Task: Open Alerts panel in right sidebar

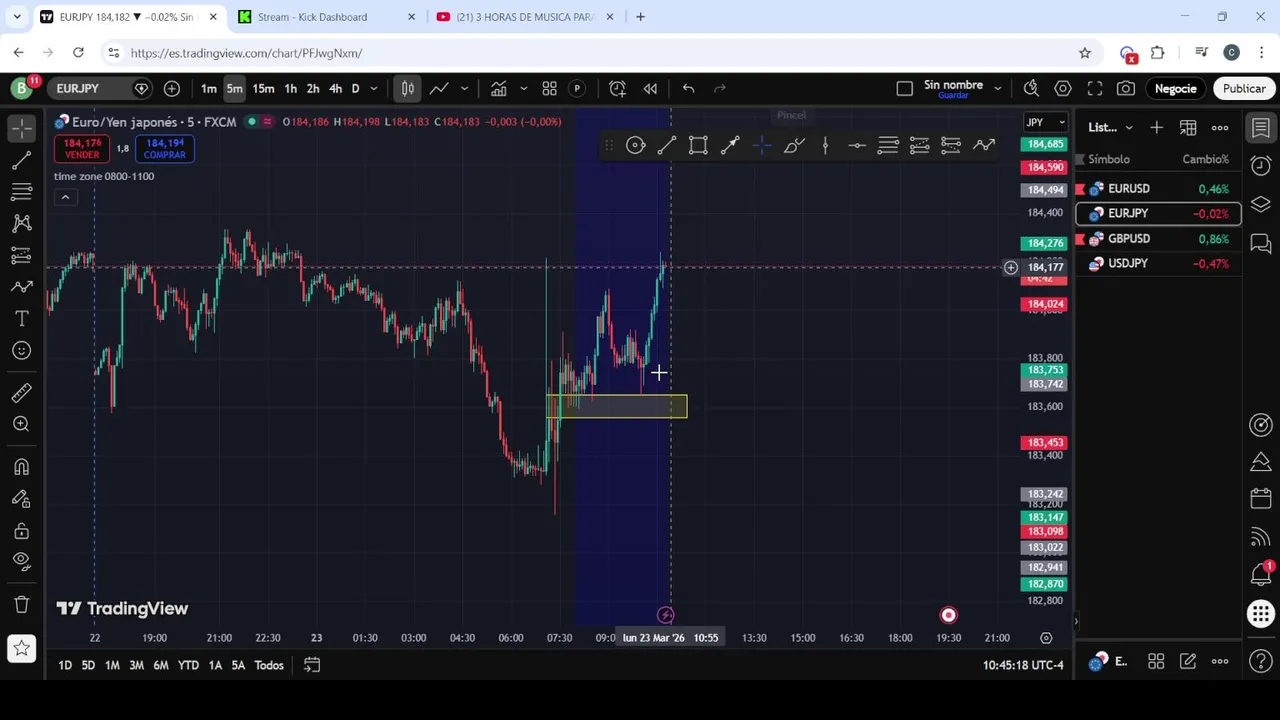Action: click(x=1261, y=166)
